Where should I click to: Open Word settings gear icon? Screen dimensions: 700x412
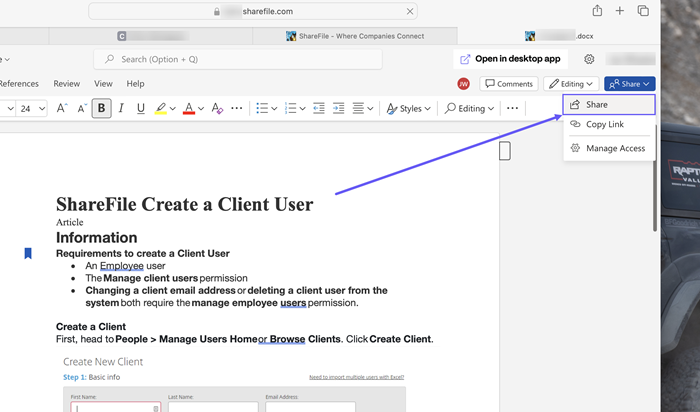point(589,59)
